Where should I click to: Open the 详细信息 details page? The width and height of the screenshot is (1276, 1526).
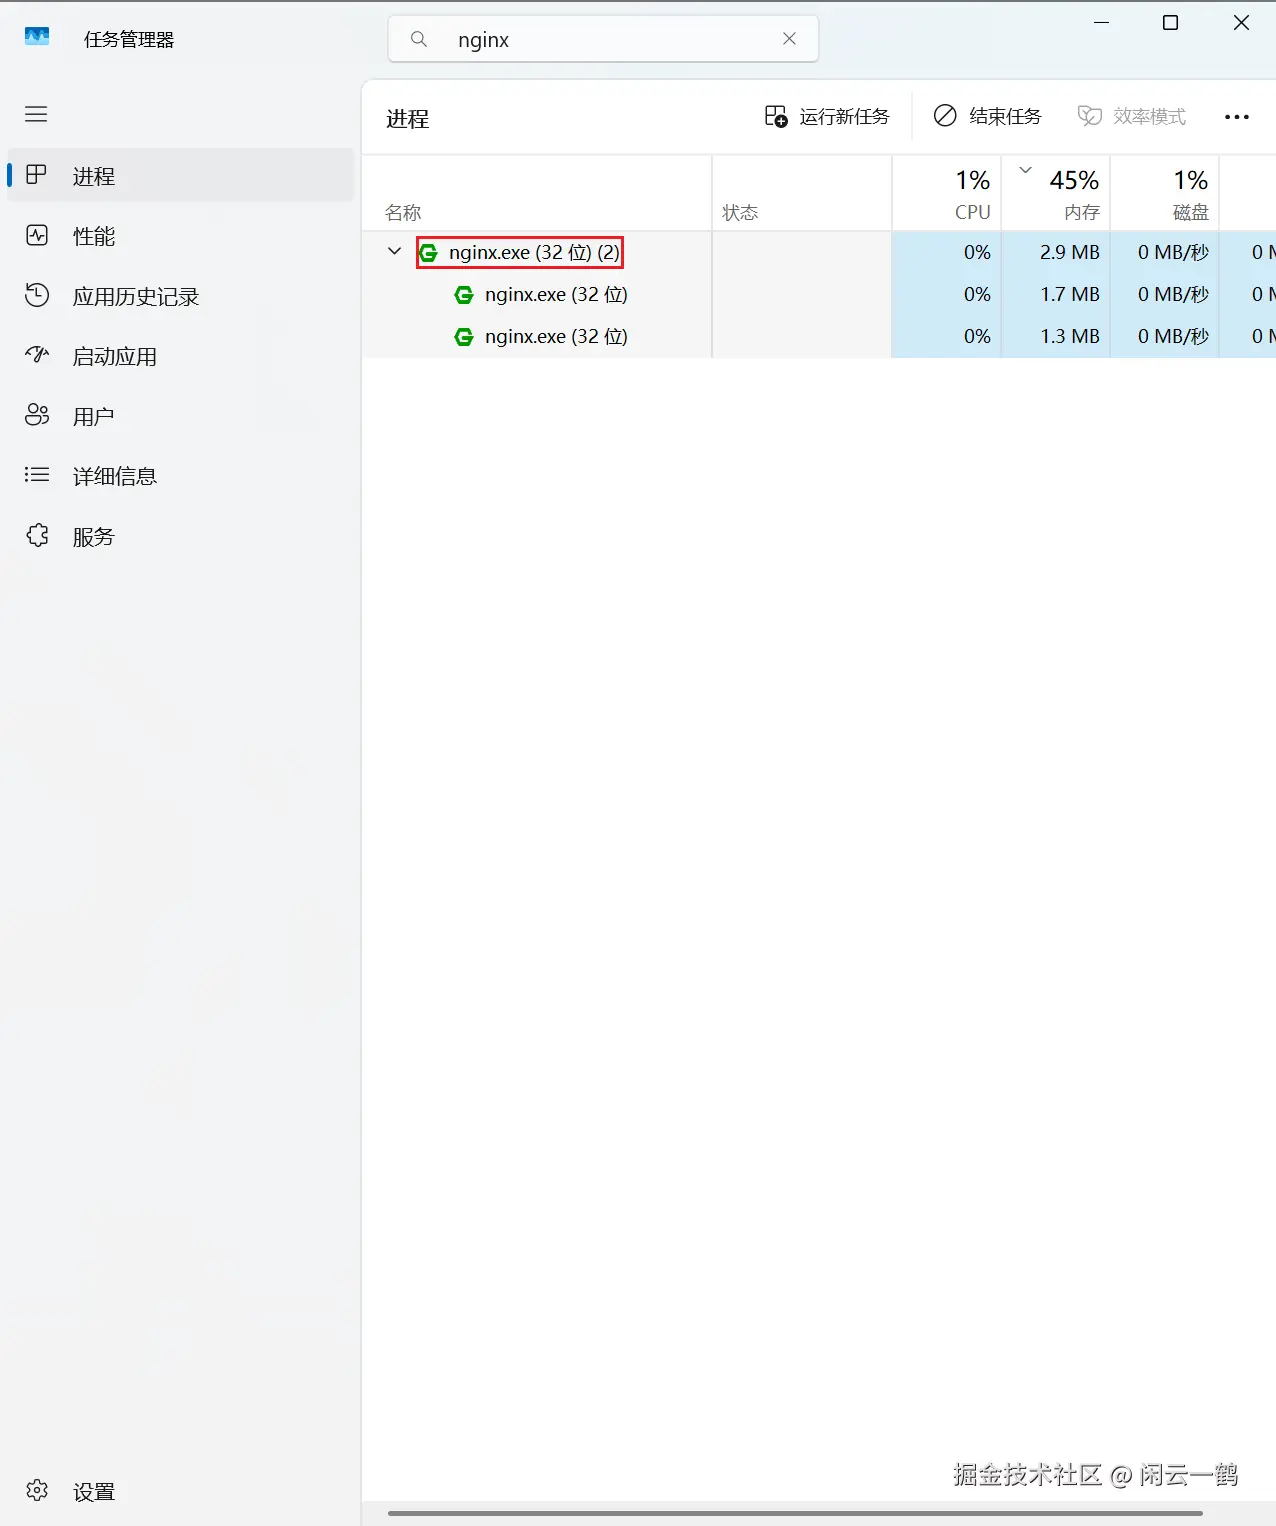point(181,476)
